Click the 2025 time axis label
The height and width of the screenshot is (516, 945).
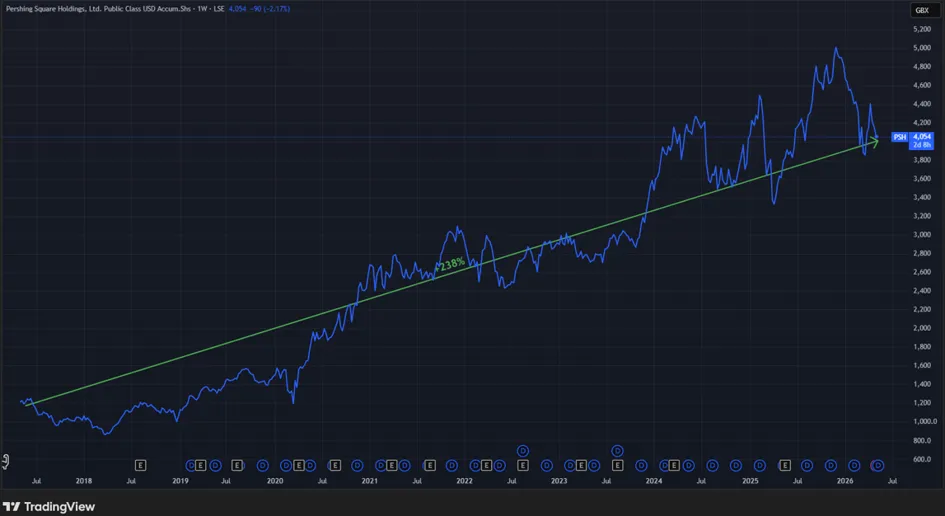750,481
